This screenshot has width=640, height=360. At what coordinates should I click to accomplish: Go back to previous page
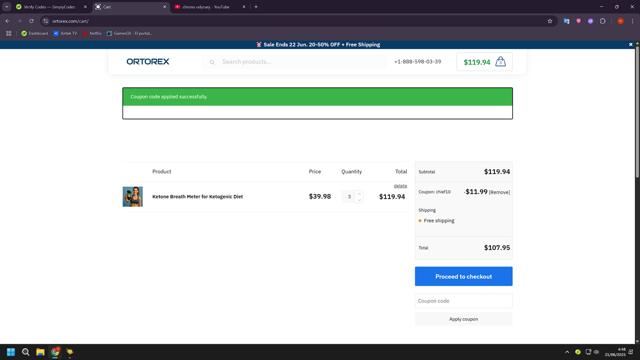pyautogui.click(x=7, y=21)
